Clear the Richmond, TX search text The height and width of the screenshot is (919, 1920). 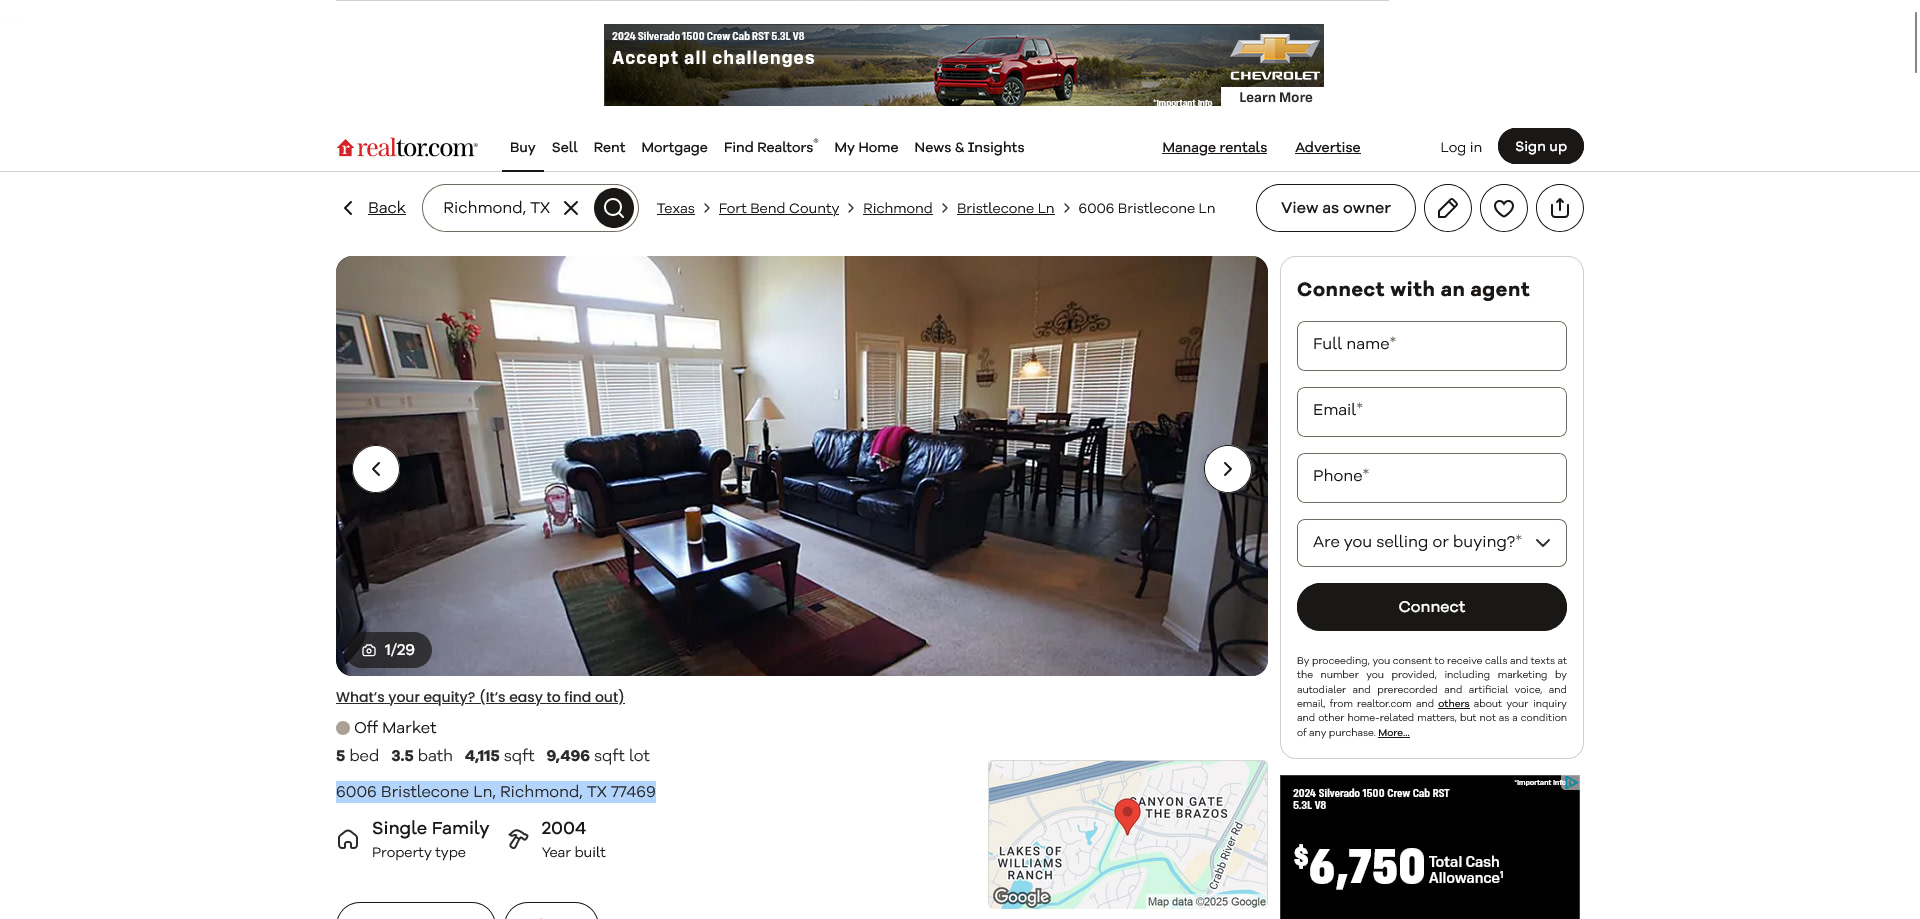point(571,208)
